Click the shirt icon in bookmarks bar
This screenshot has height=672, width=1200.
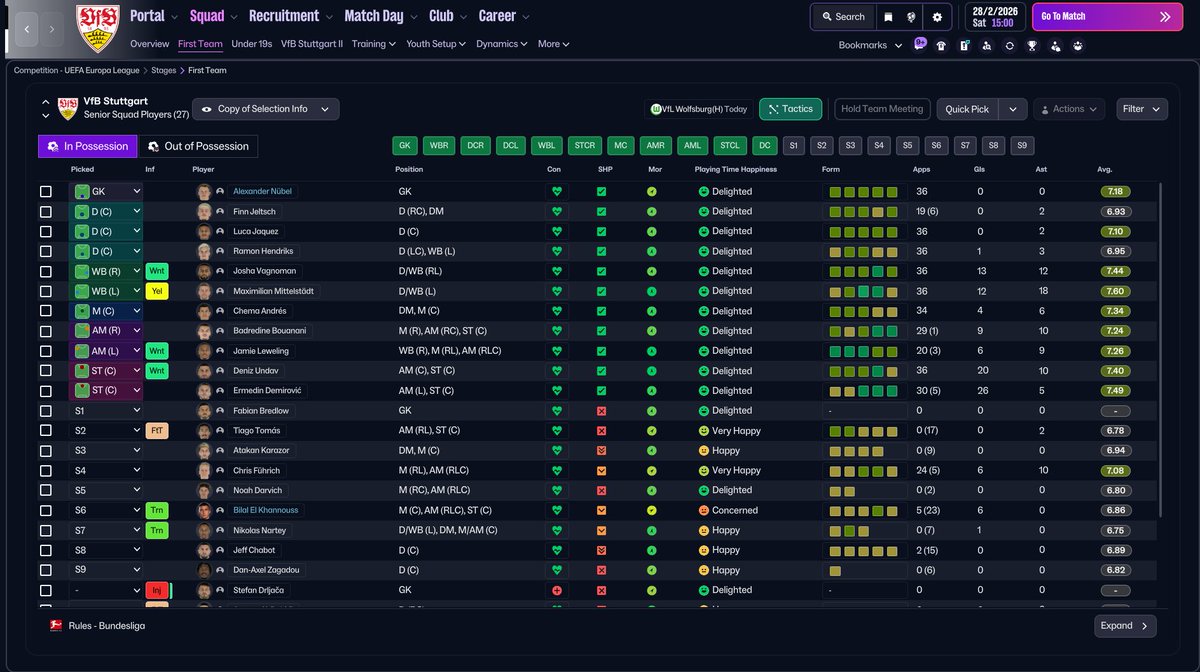[941, 45]
